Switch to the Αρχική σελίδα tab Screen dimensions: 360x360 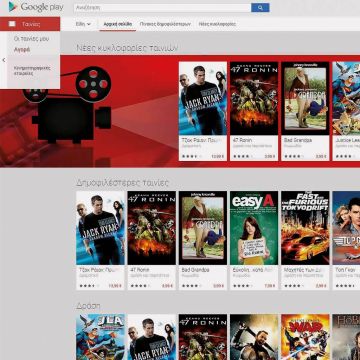118,24
